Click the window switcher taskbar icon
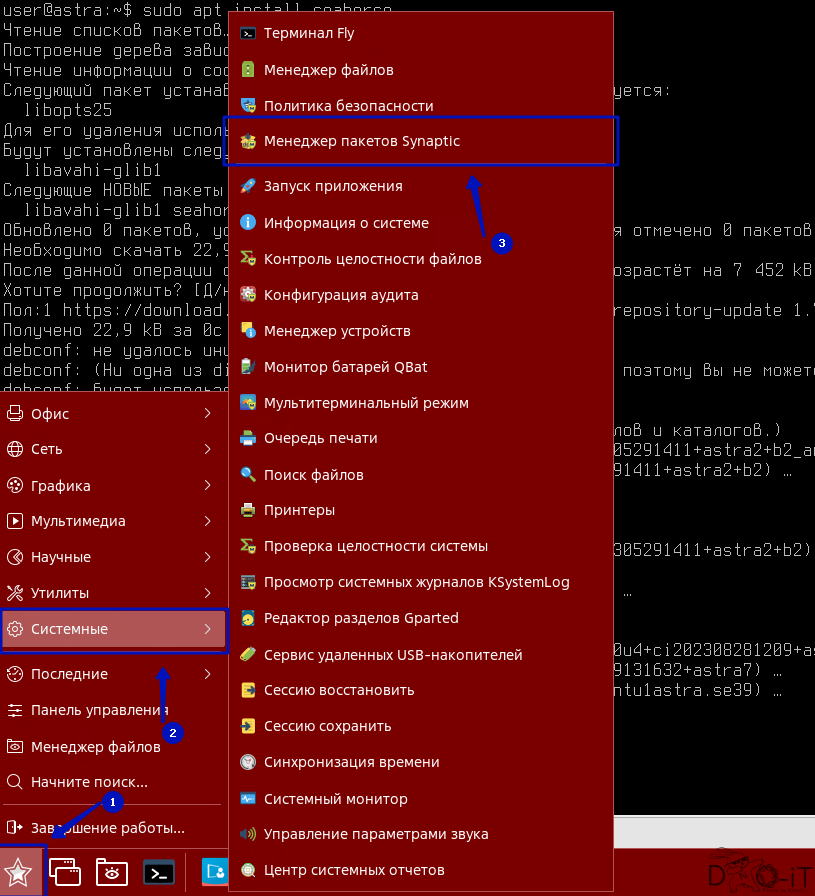 point(65,873)
